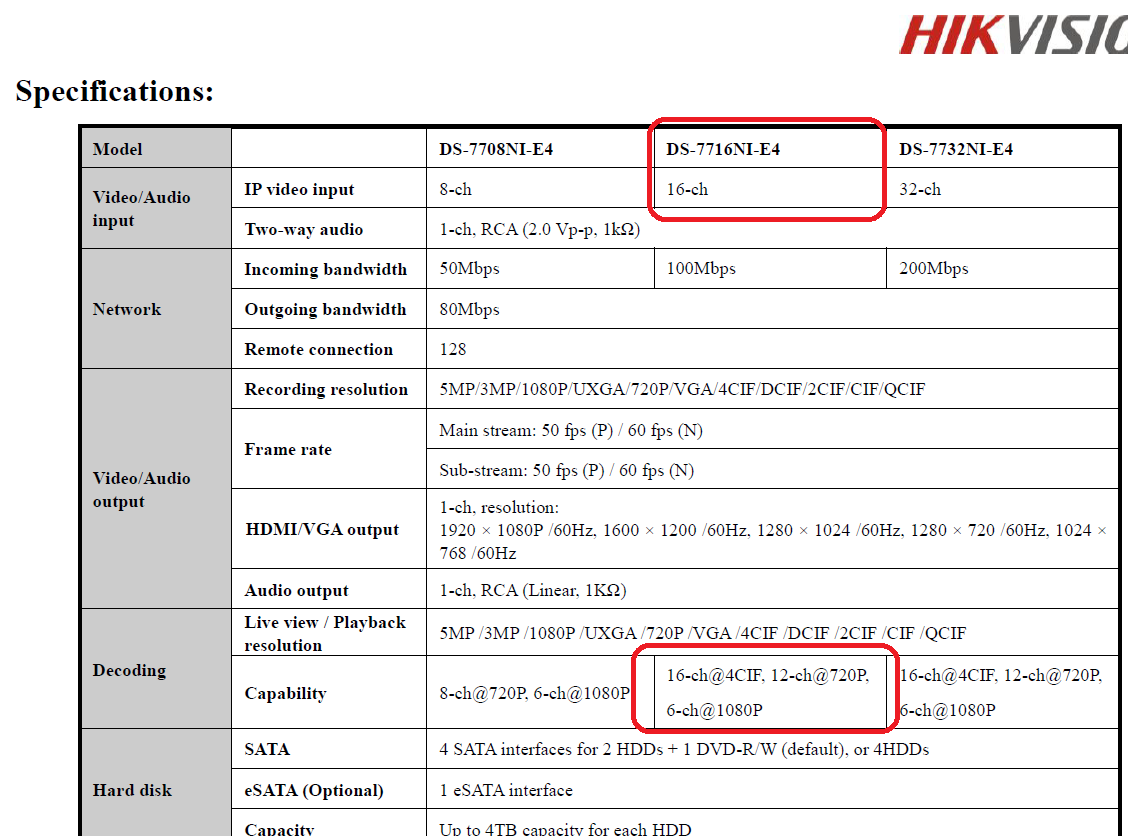Select DS-7716NI-E4 capability '16-ch@4CIF, 12-ch@720P'

point(768,676)
